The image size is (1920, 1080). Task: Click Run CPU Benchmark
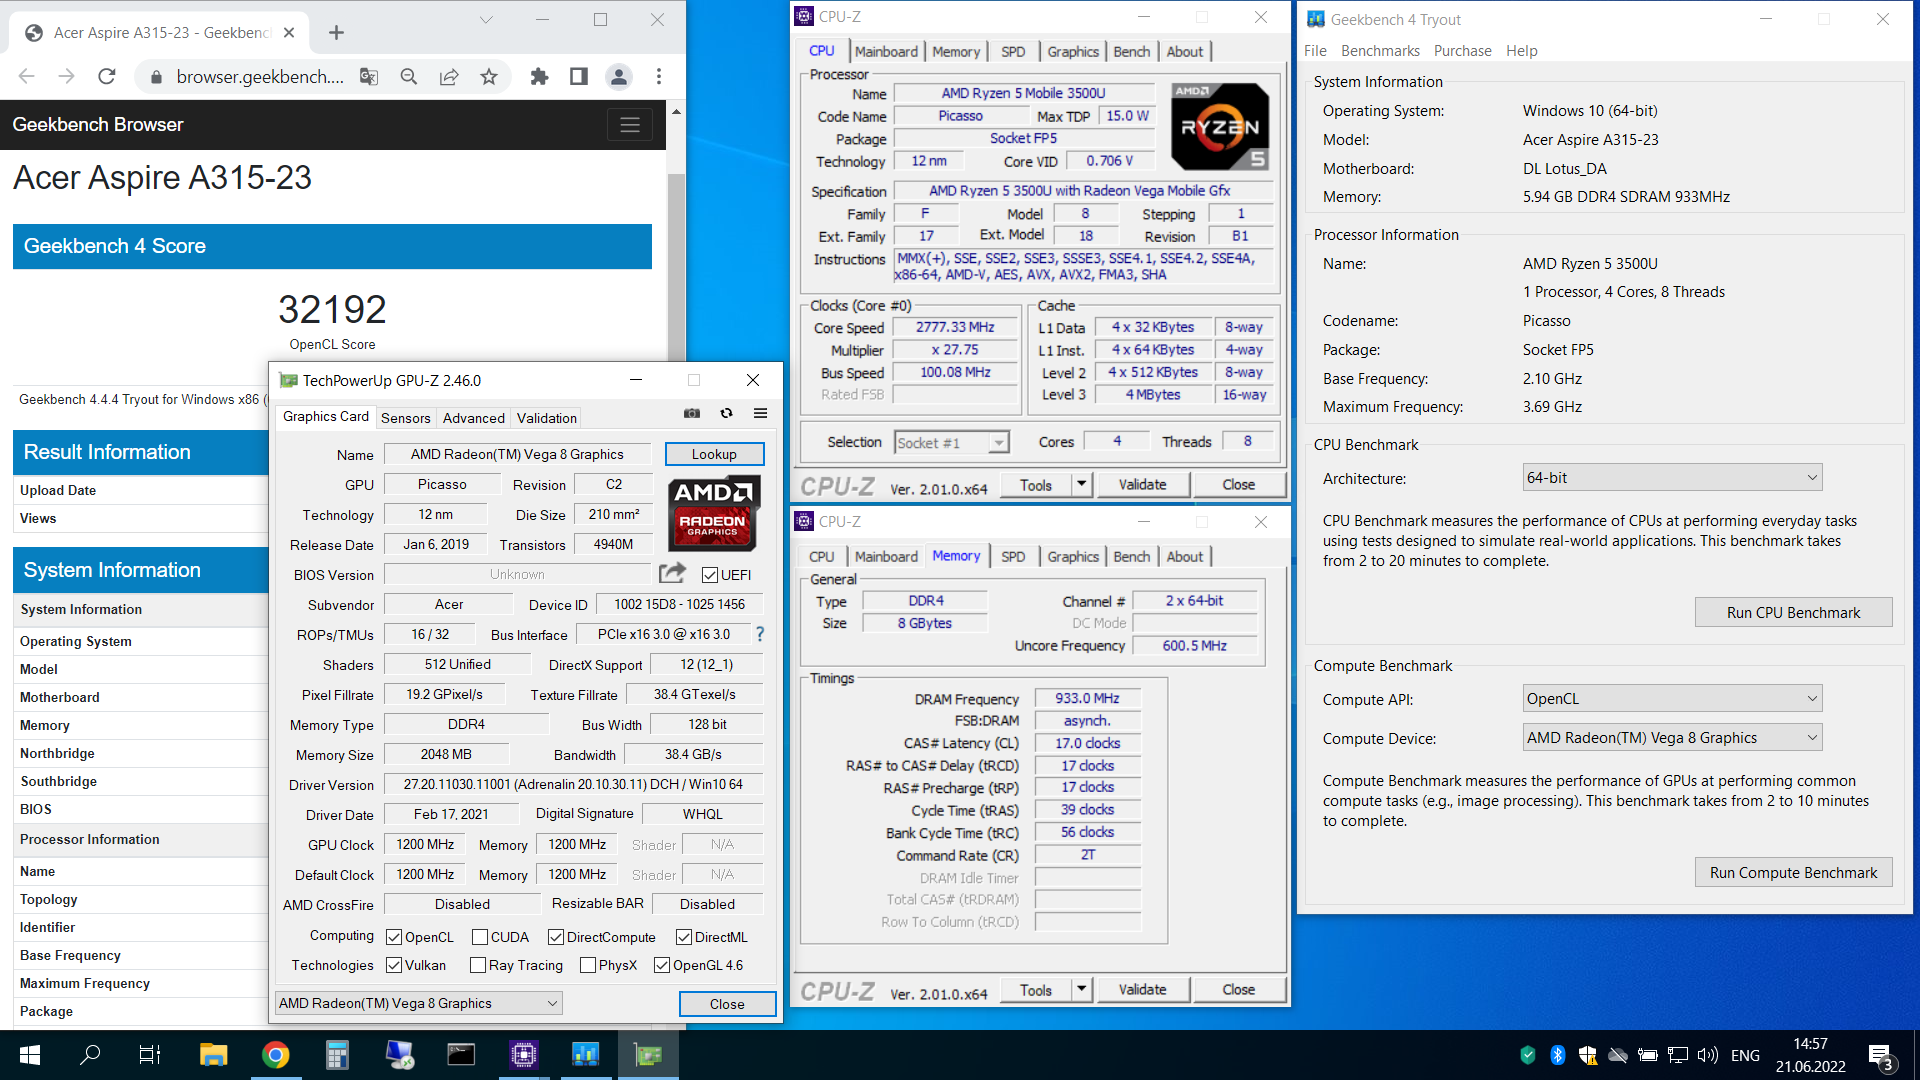(x=1793, y=612)
